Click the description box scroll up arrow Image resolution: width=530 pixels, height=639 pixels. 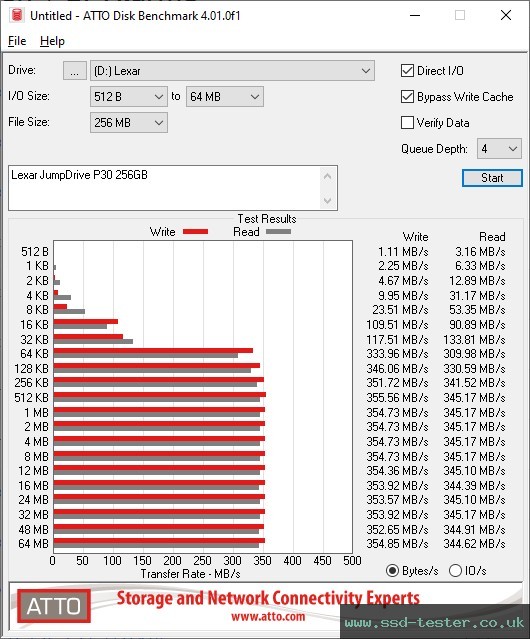[x=328, y=176]
